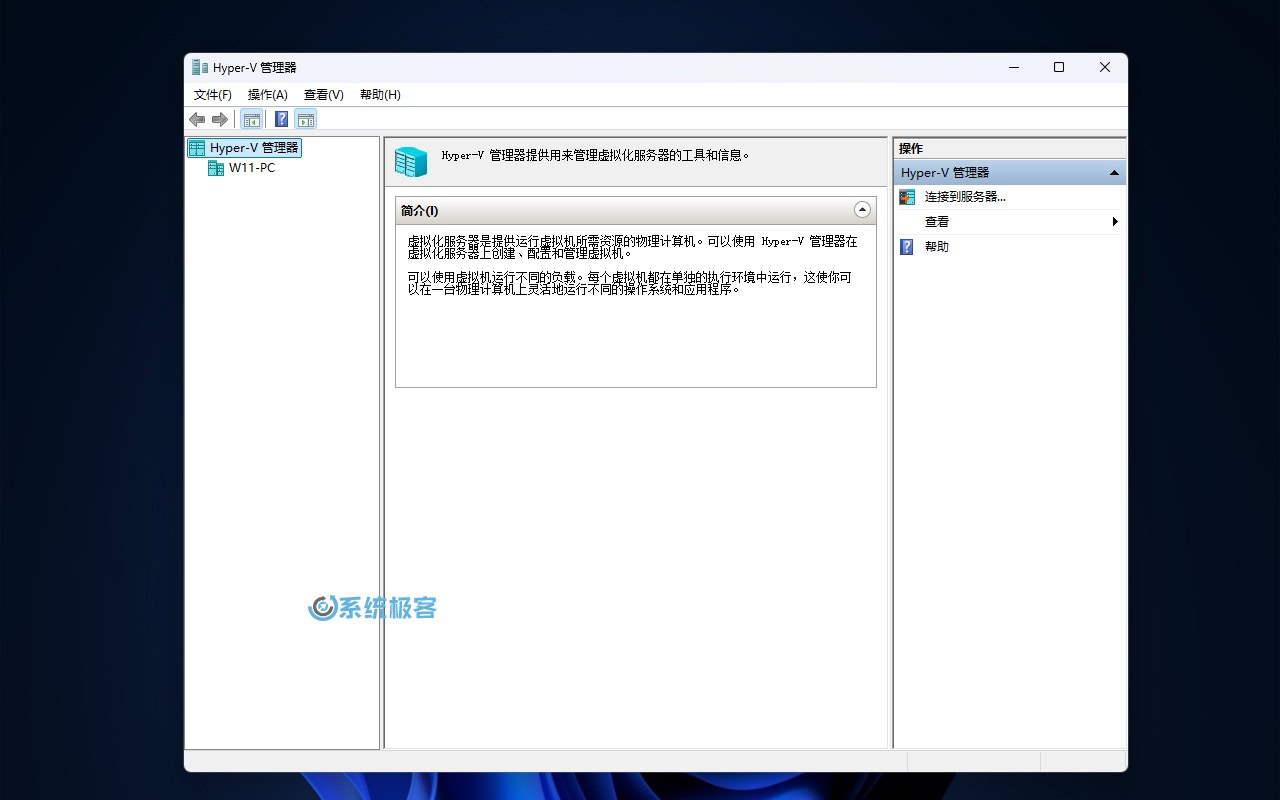The image size is (1280, 800).
Task: Collapse the Hyper-V 管理器 actions header arrow
Action: point(1114,173)
